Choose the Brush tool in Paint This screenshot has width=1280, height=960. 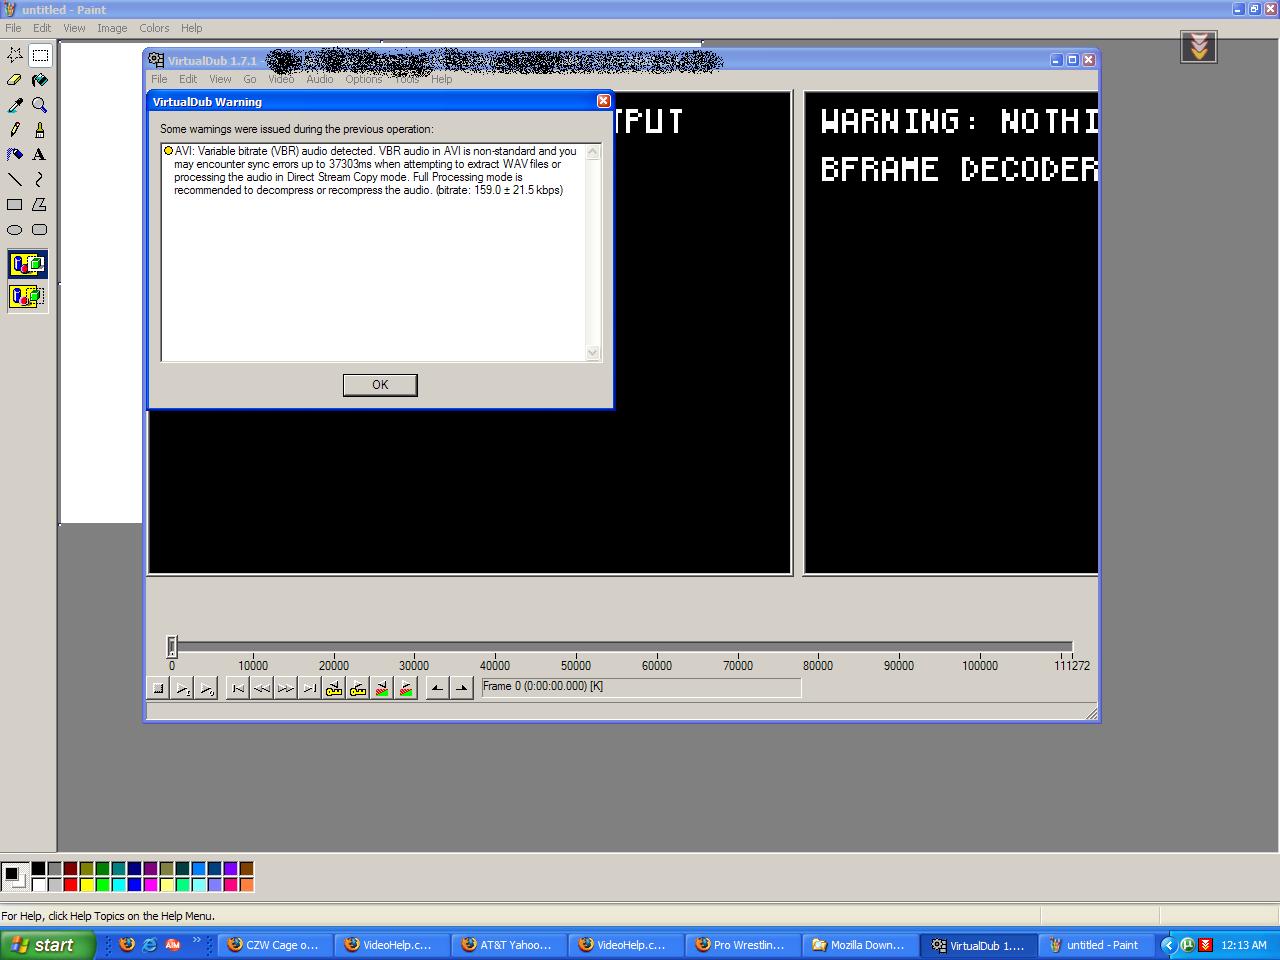[x=40, y=130]
